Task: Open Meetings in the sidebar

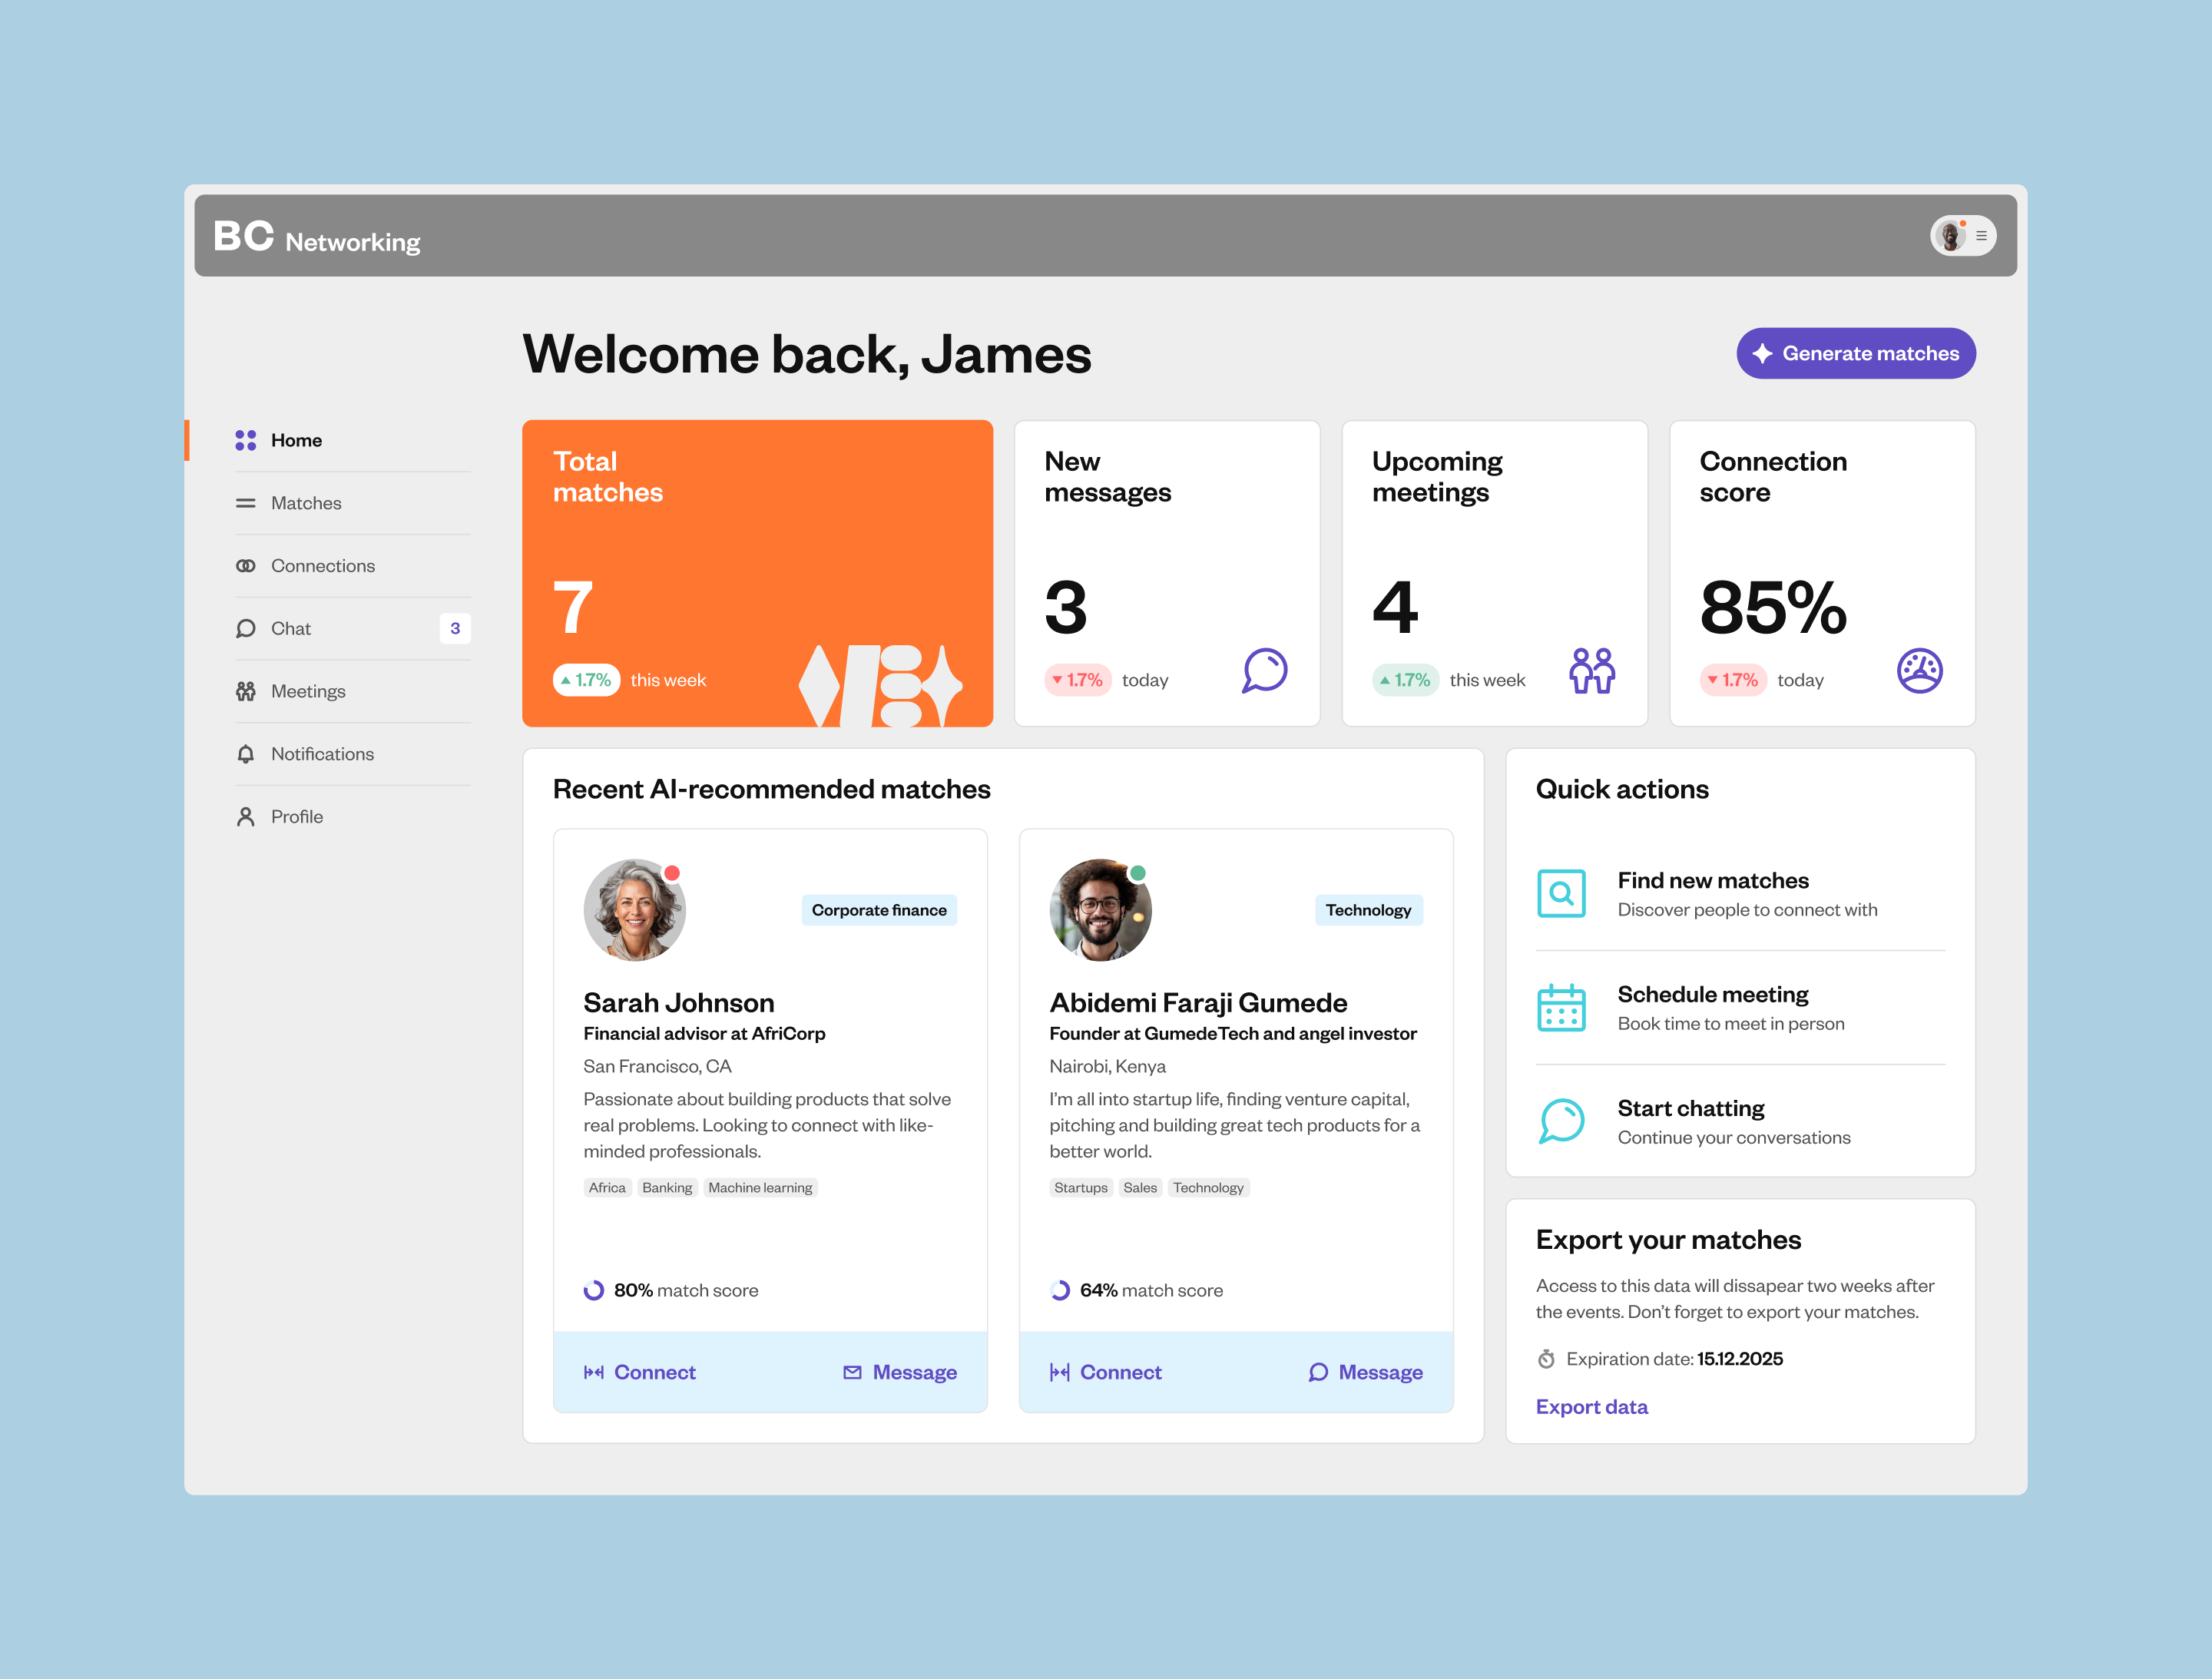Action: coord(308,691)
